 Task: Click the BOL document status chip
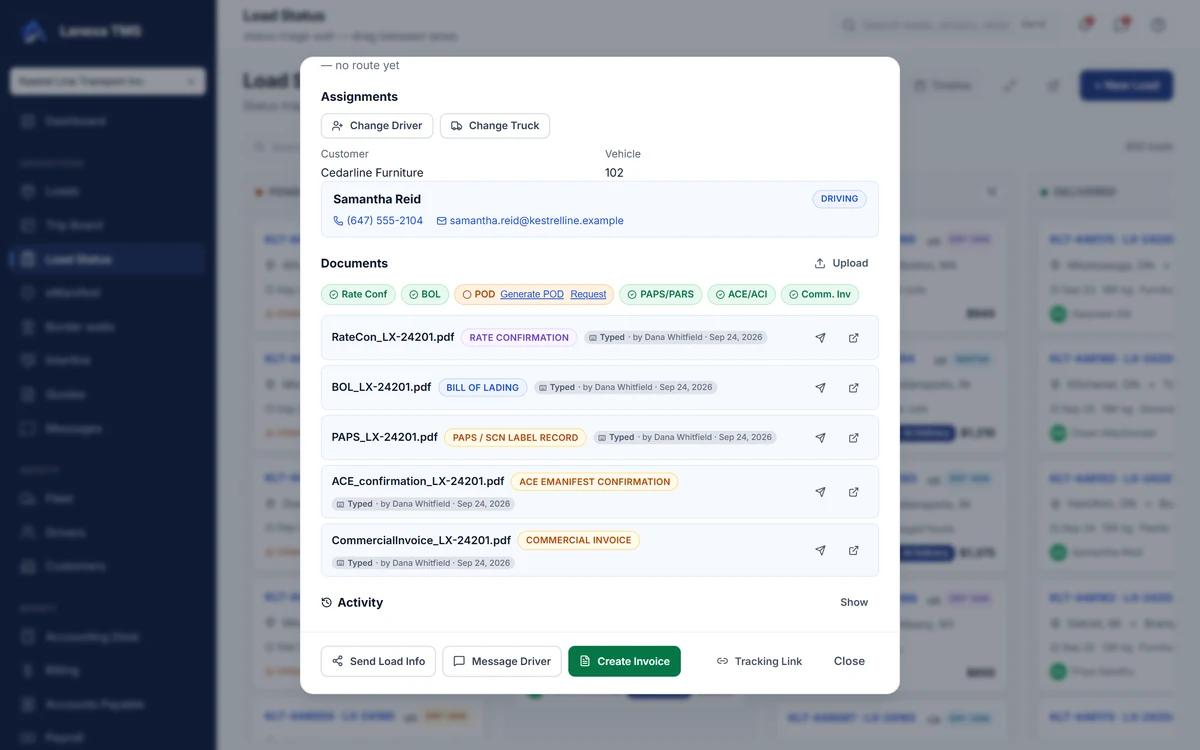(425, 294)
